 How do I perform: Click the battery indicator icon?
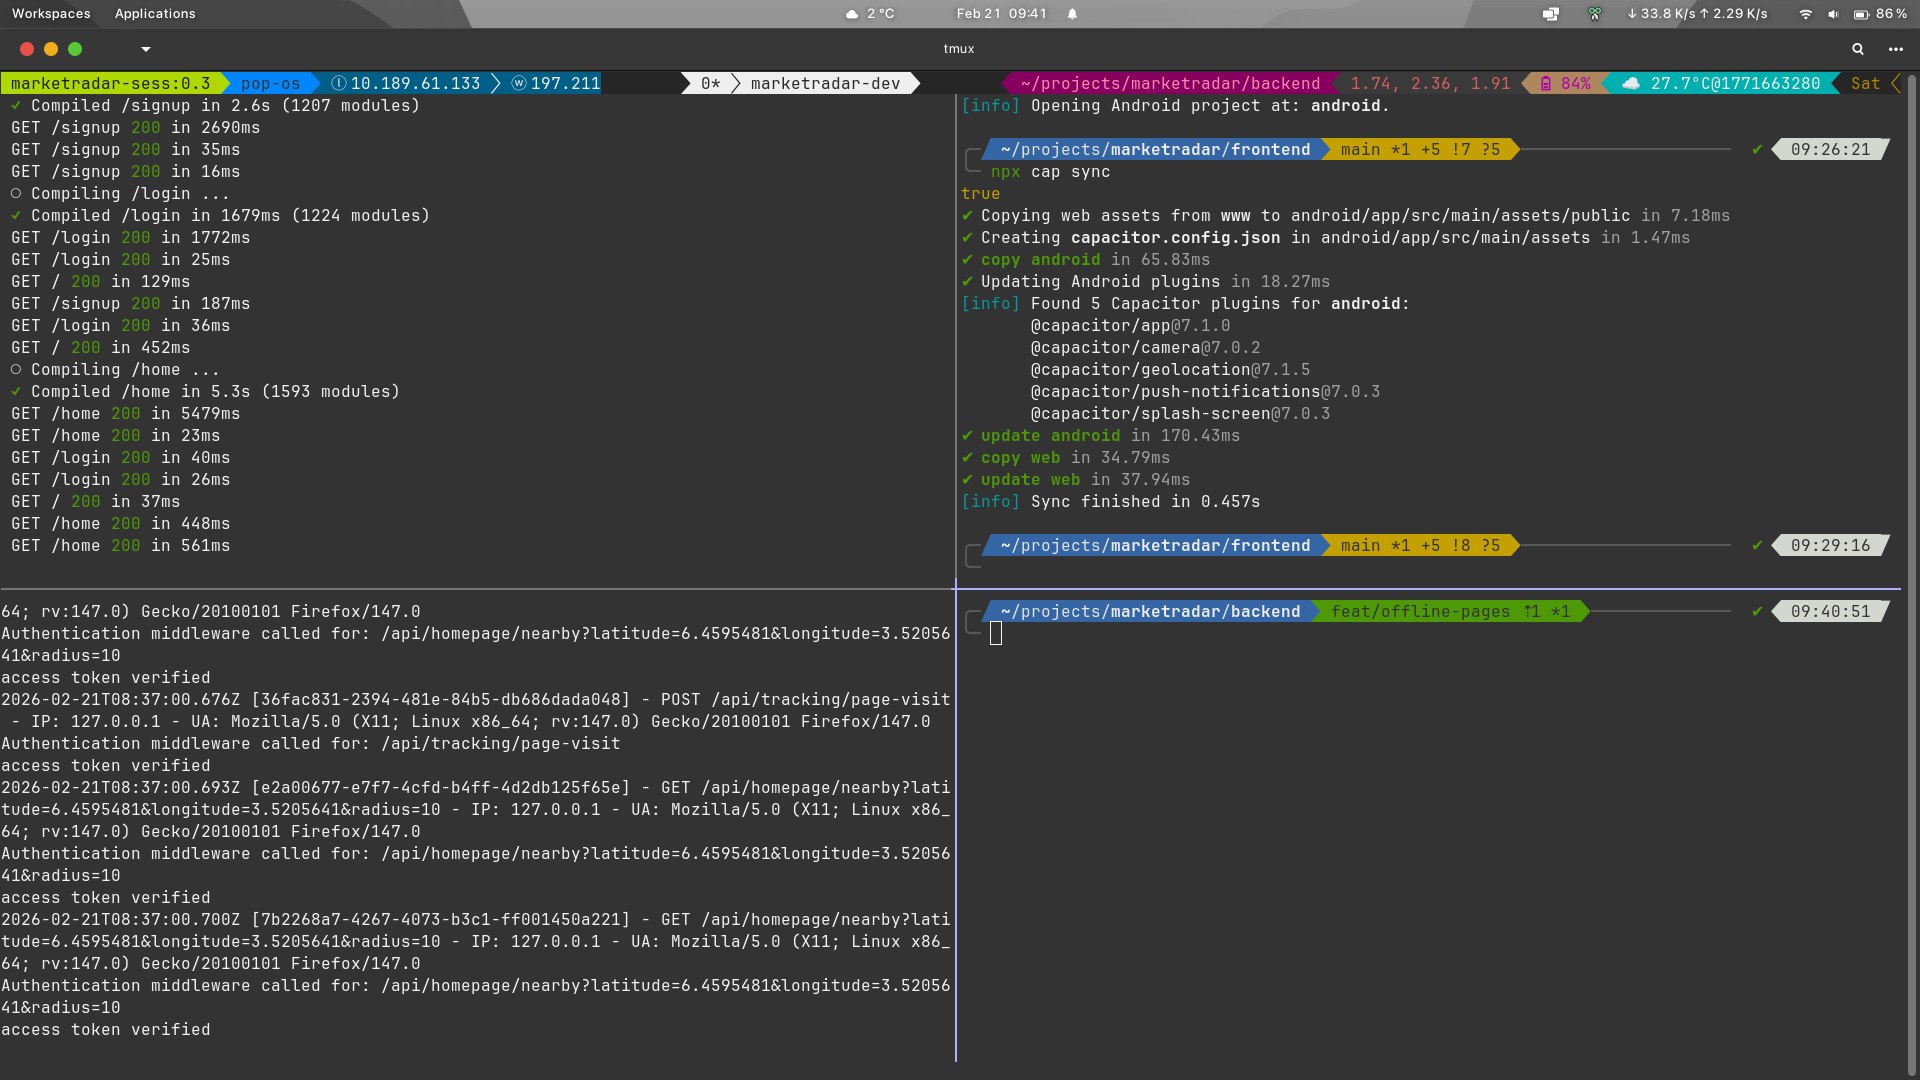pyautogui.click(x=1861, y=14)
